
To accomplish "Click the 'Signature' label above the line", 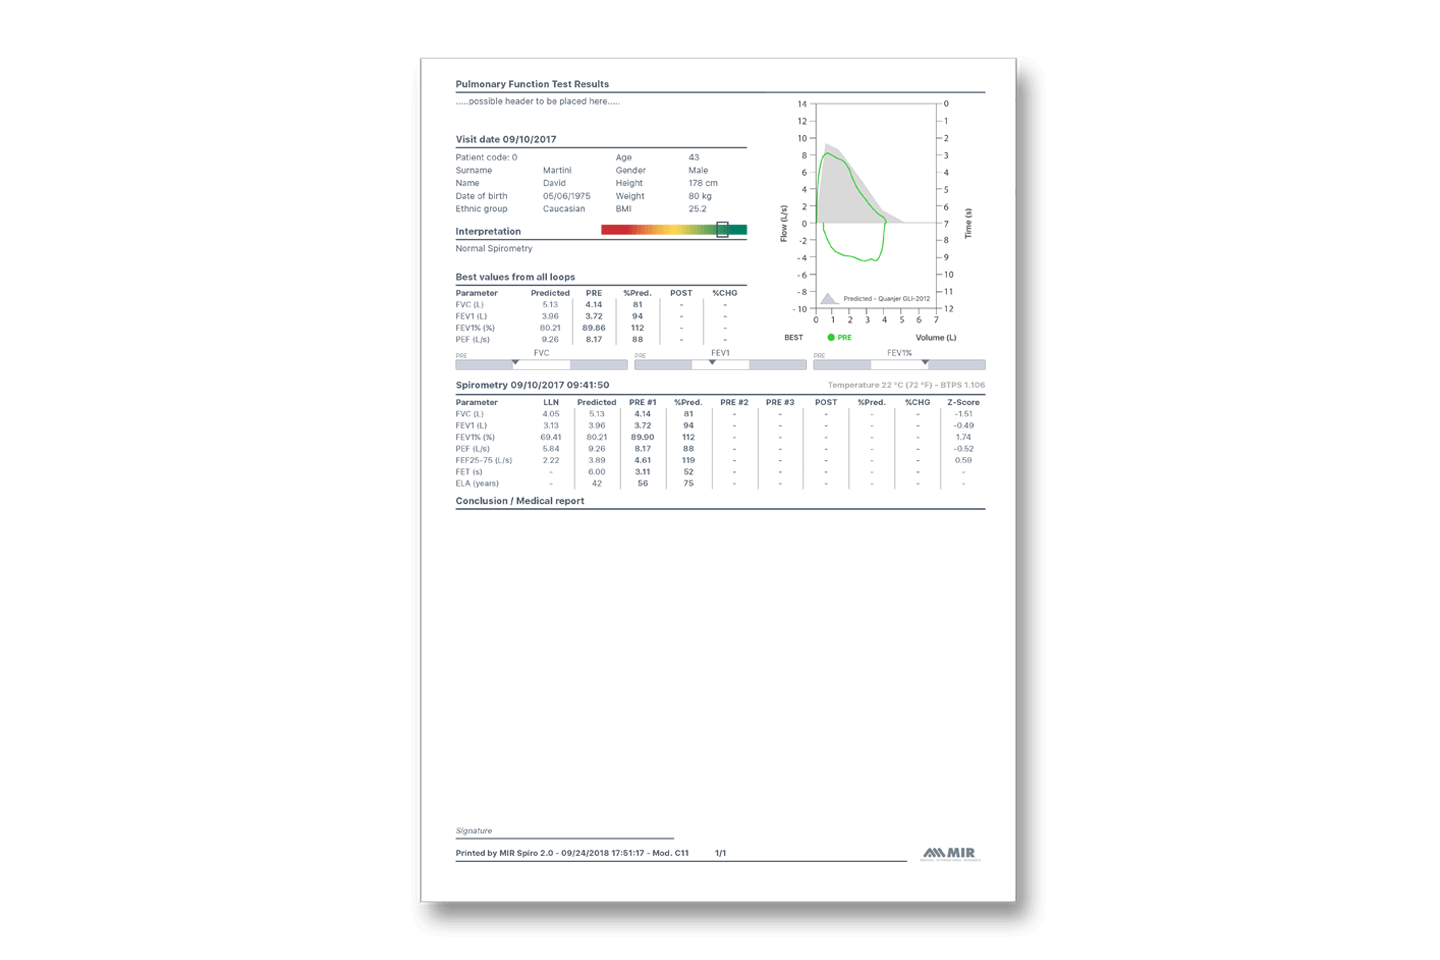I will coord(474,831).
